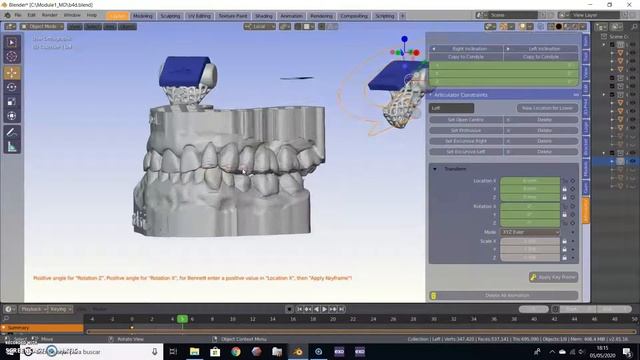Click the Scale Y value field
Screen dimensions: 640x360
click(x=530, y=249)
